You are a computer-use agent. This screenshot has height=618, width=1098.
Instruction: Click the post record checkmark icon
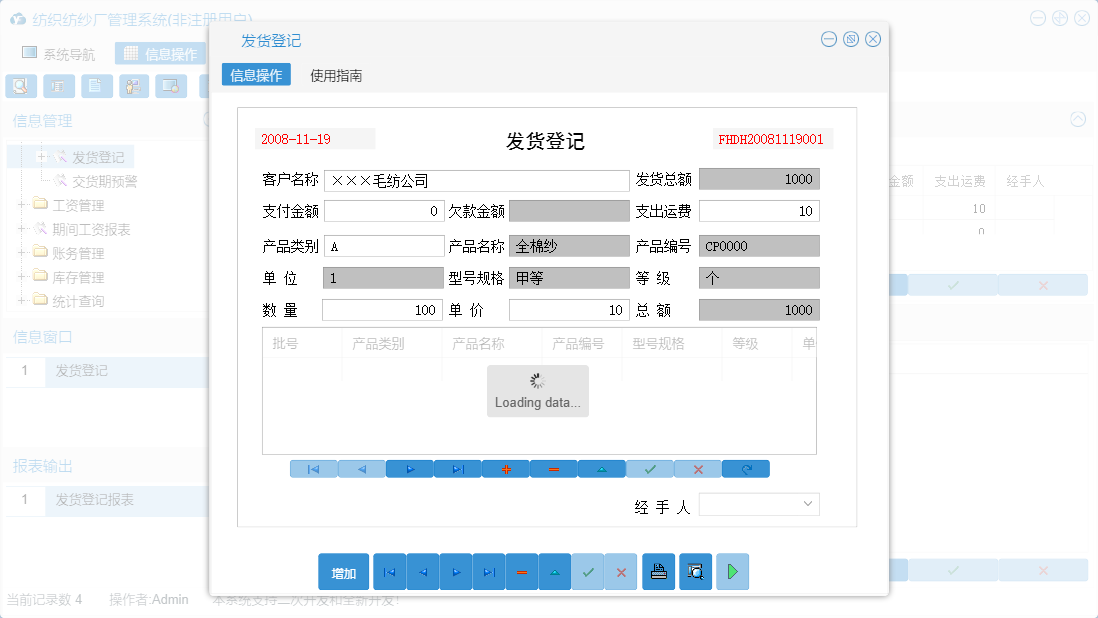pos(650,468)
